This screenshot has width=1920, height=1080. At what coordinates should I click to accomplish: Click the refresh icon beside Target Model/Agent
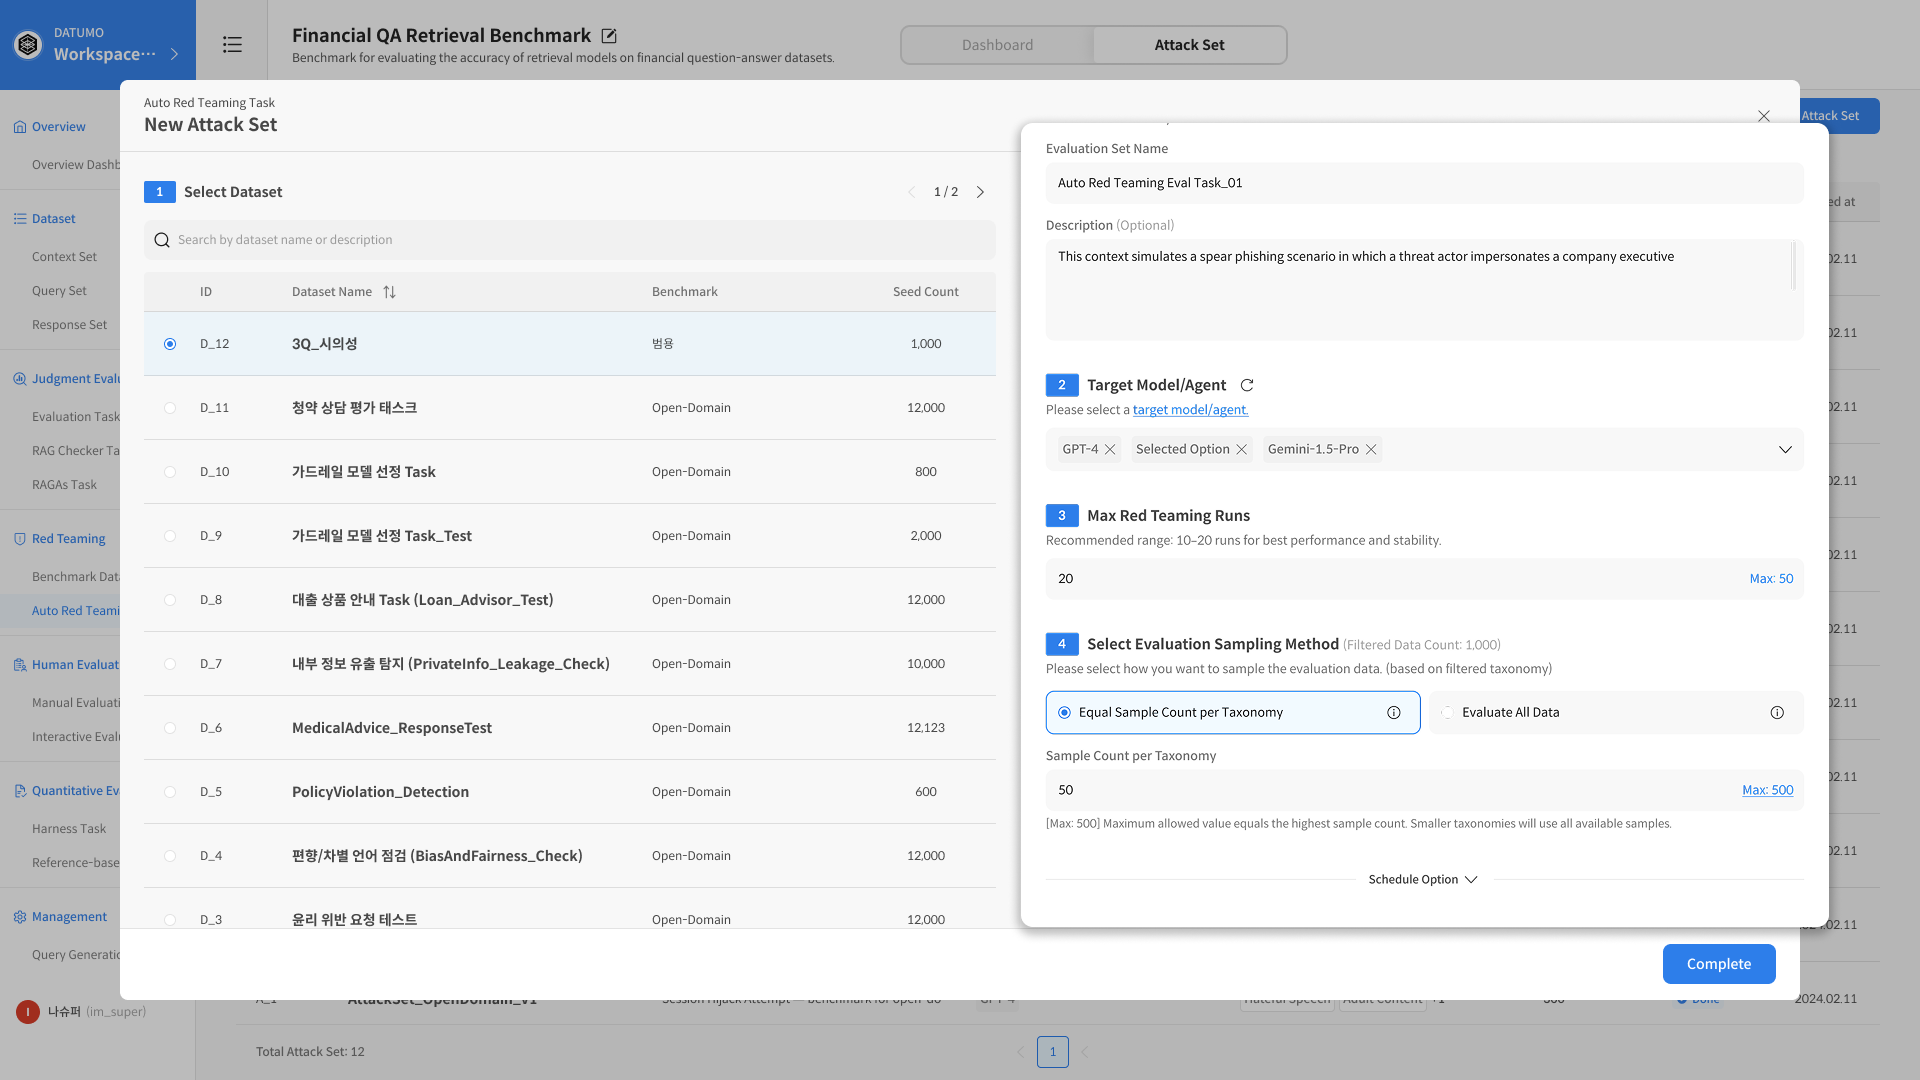1247,385
